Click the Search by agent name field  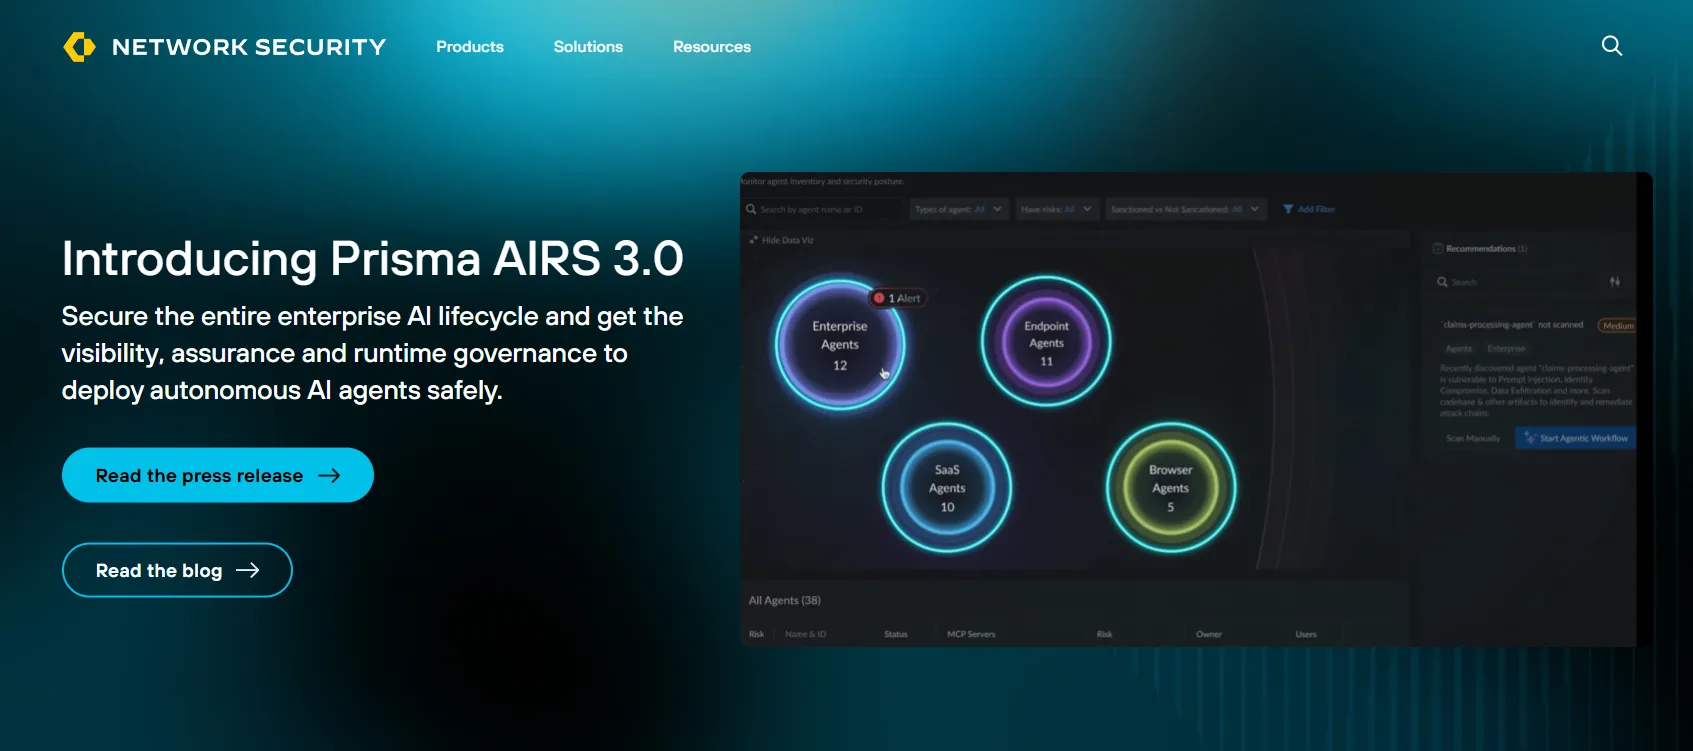tap(822, 209)
